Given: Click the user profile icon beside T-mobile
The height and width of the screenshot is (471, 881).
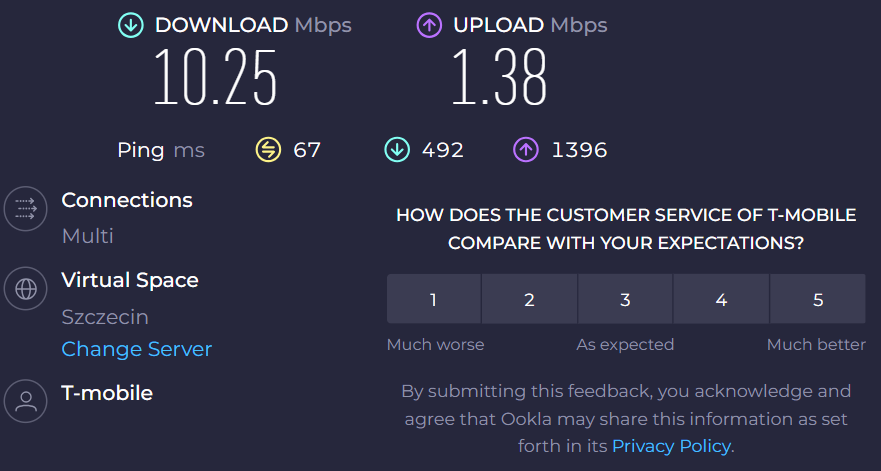Looking at the screenshot, I should [25, 401].
